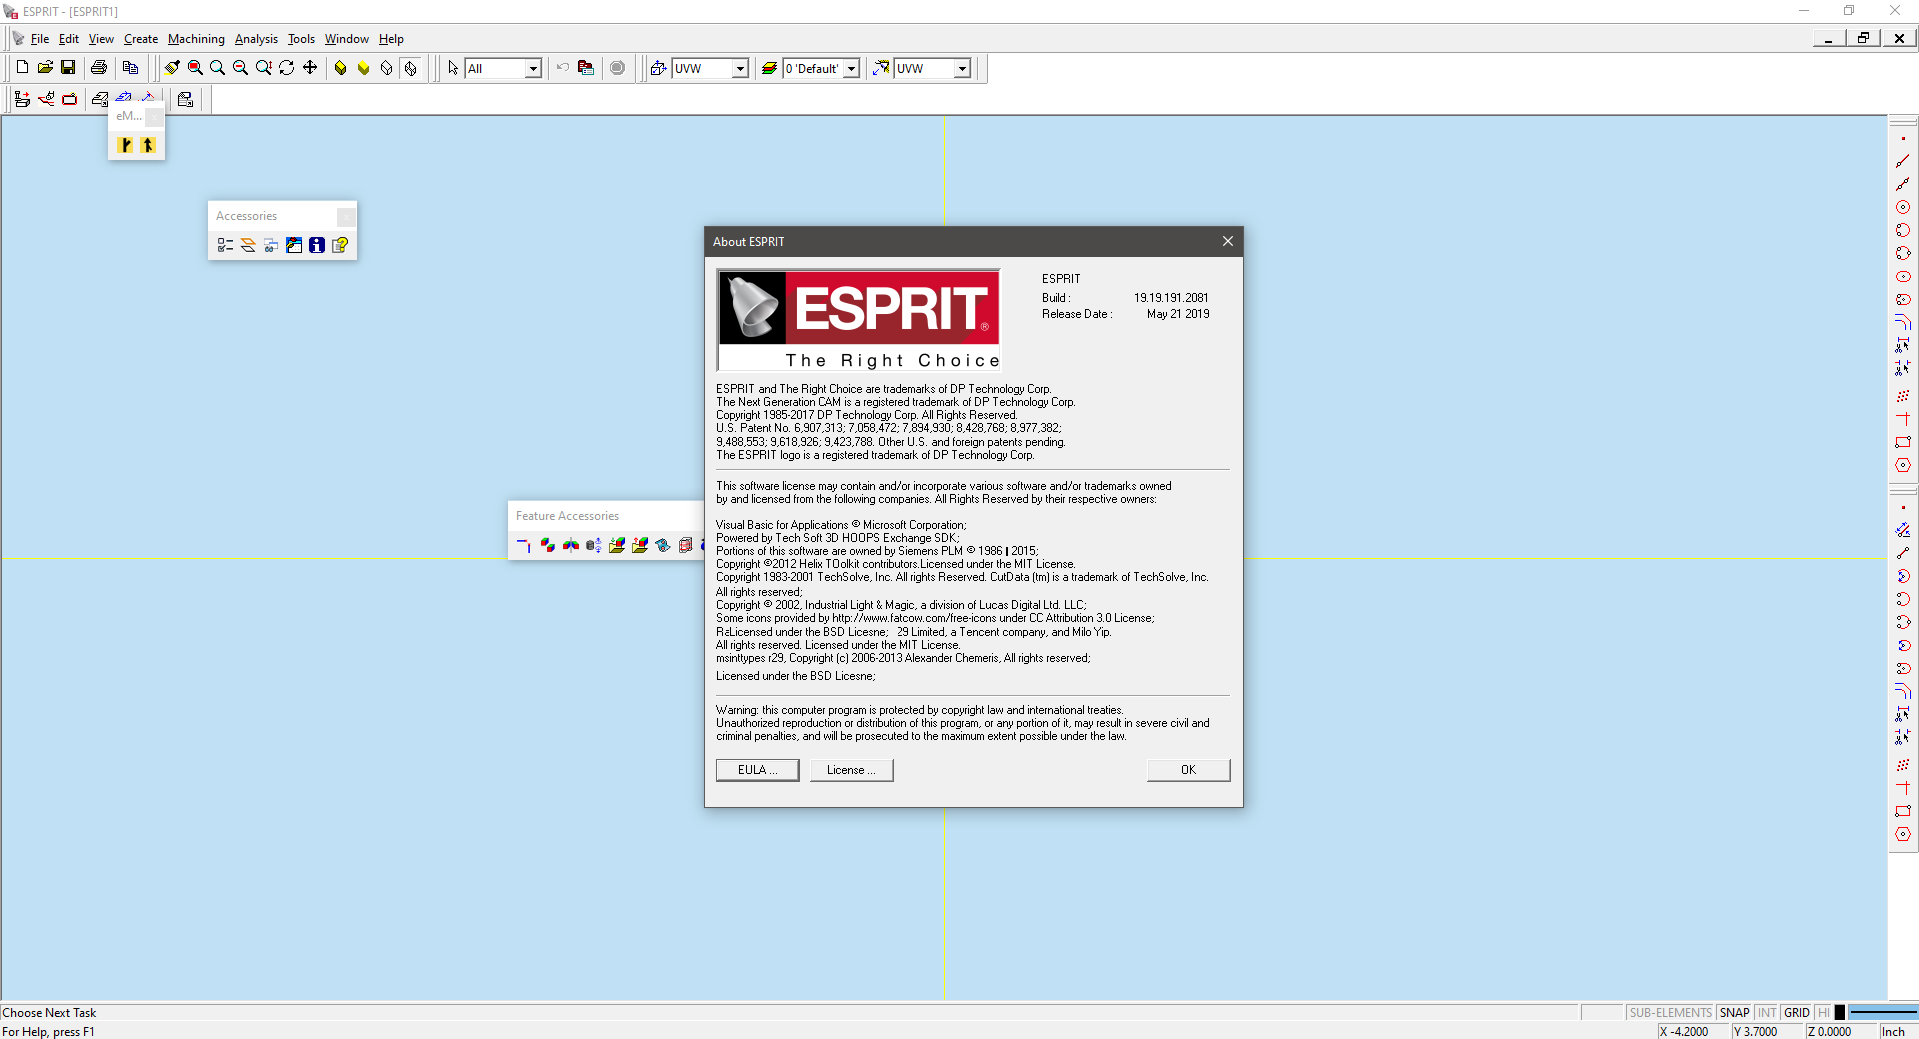This screenshot has height=1039, width=1919.
Task: Click the red rectangle icon in second toolbar row
Action: pos(69,99)
